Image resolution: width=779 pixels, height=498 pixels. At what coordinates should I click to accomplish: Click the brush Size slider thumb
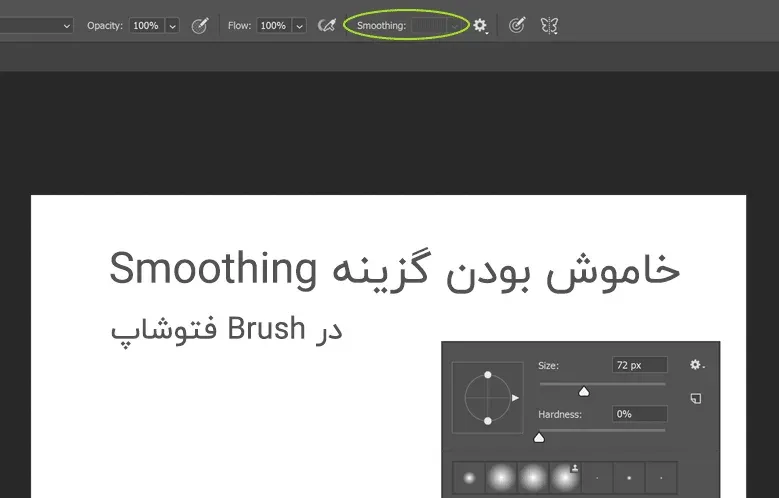[584, 392]
